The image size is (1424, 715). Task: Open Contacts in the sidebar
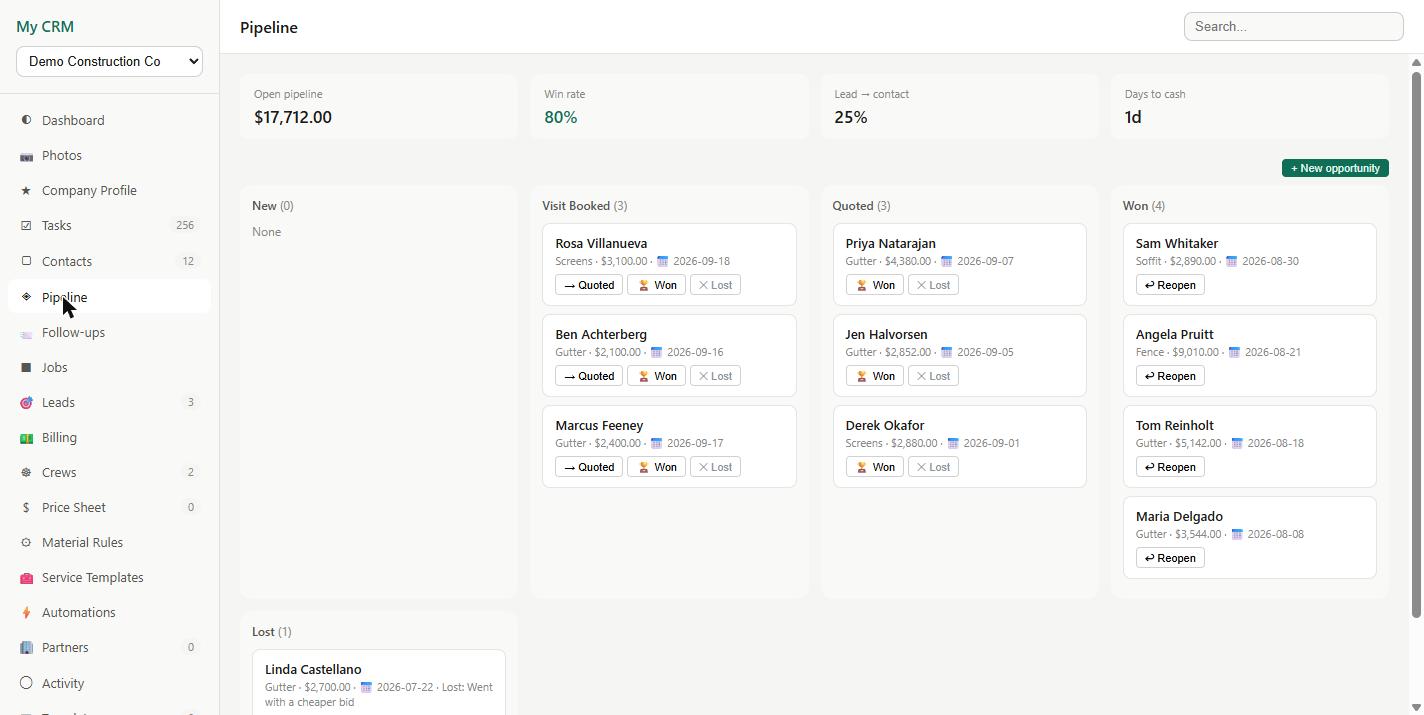coord(109,261)
